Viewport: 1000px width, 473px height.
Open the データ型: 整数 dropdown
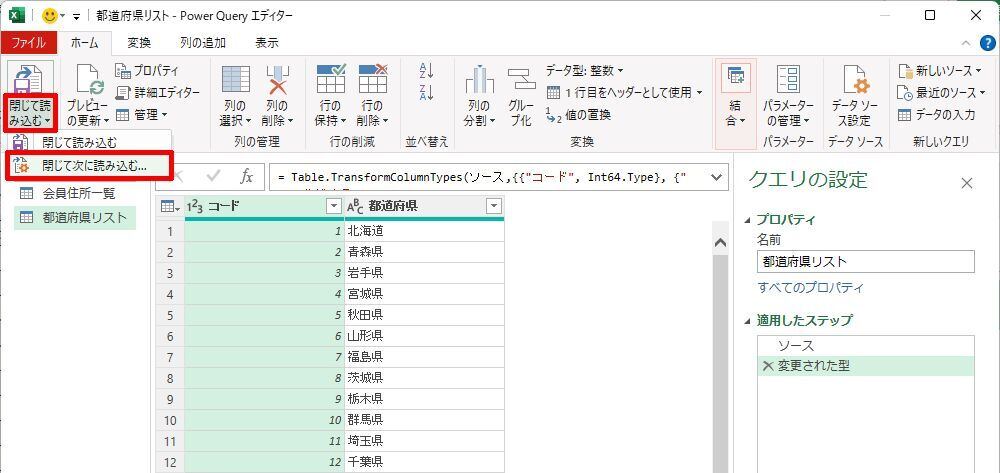pyautogui.click(x=585, y=70)
